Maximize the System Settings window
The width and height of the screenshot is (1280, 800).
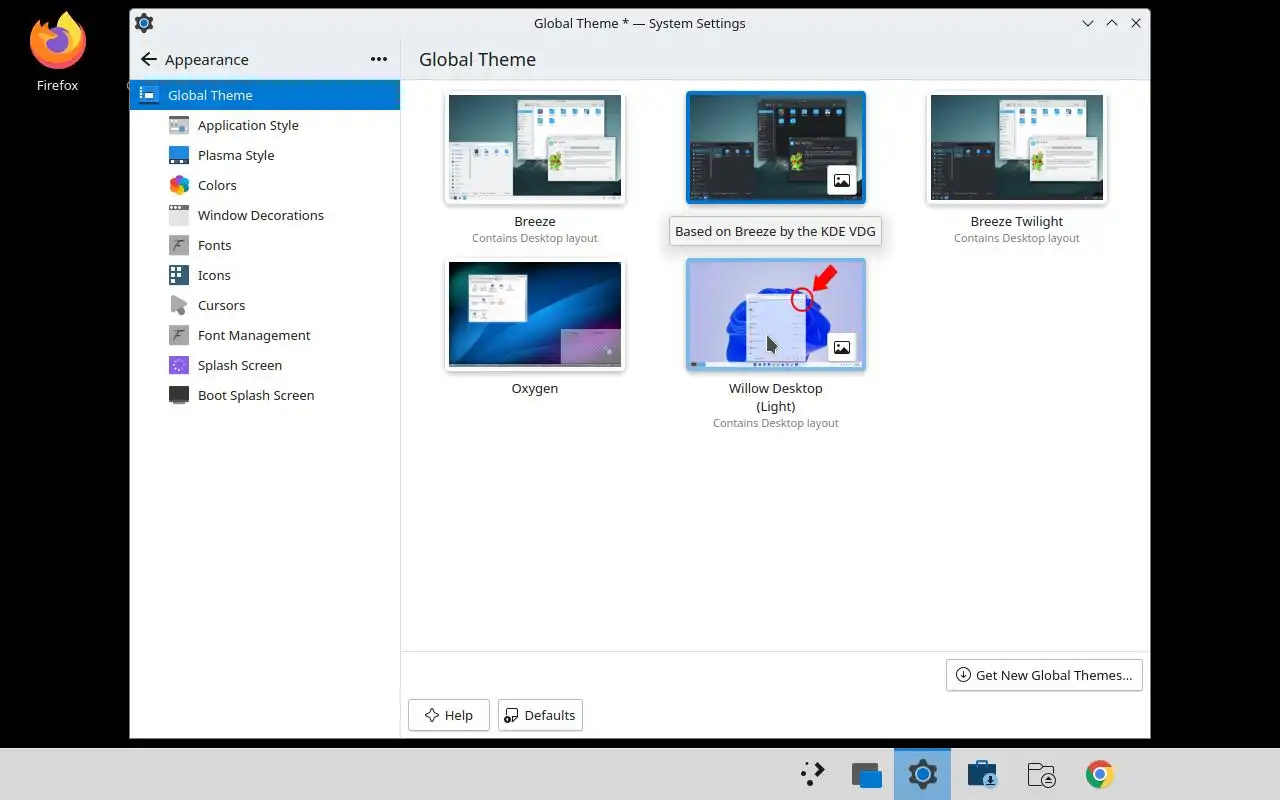(1112, 23)
